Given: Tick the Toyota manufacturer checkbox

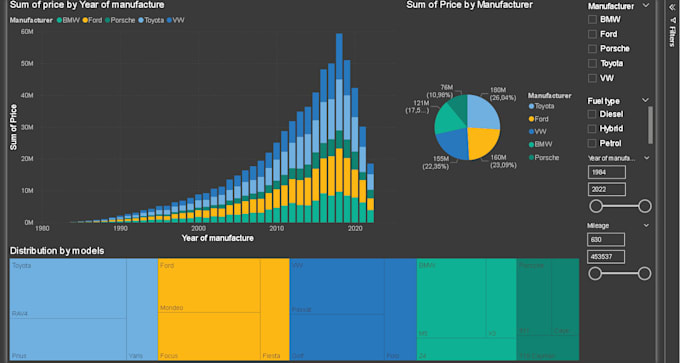Looking at the screenshot, I should coord(592,64).
